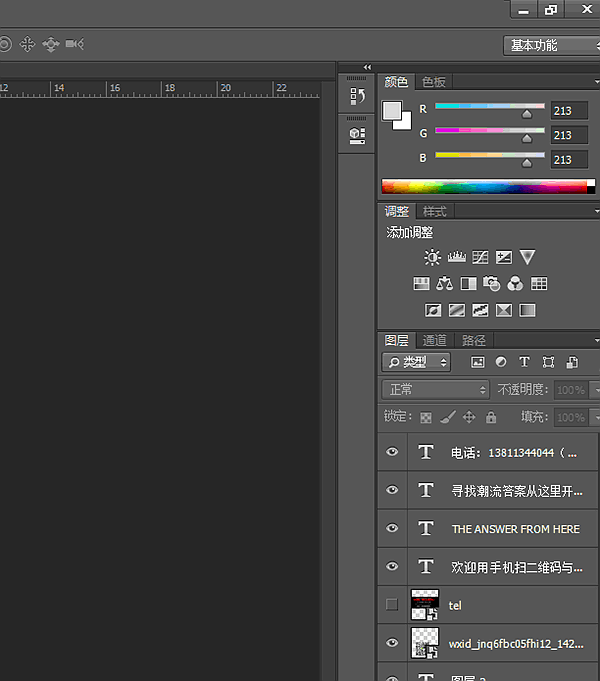Switch to the 色板 tab
Screen dimensions: 600x681
[x=434, y=82]
